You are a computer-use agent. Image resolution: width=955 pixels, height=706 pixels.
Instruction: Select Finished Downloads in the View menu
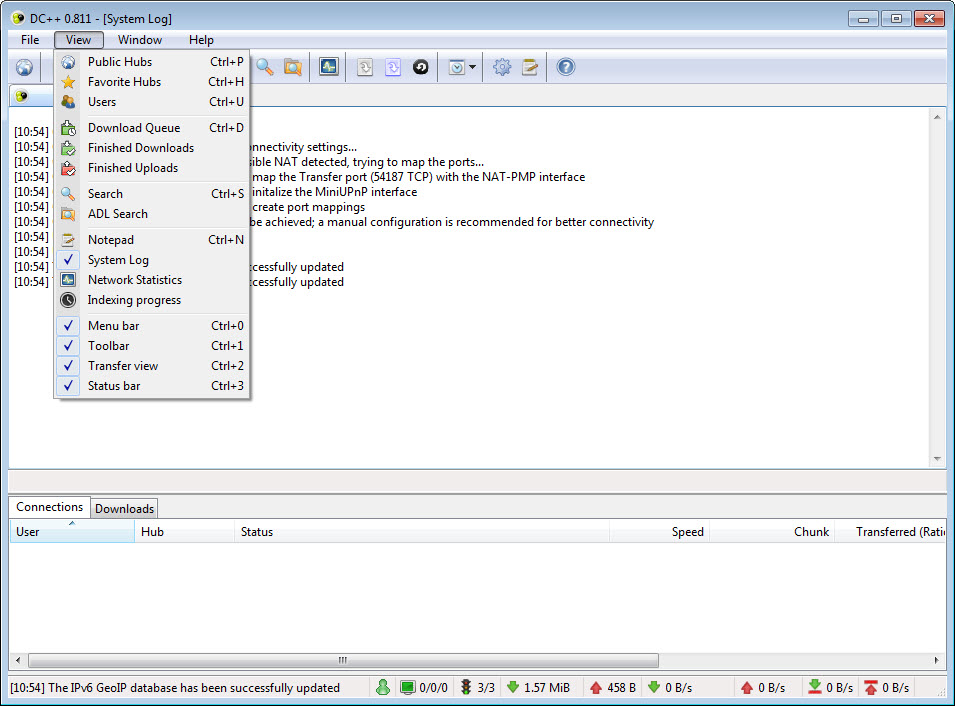click(x=152, y=148)
